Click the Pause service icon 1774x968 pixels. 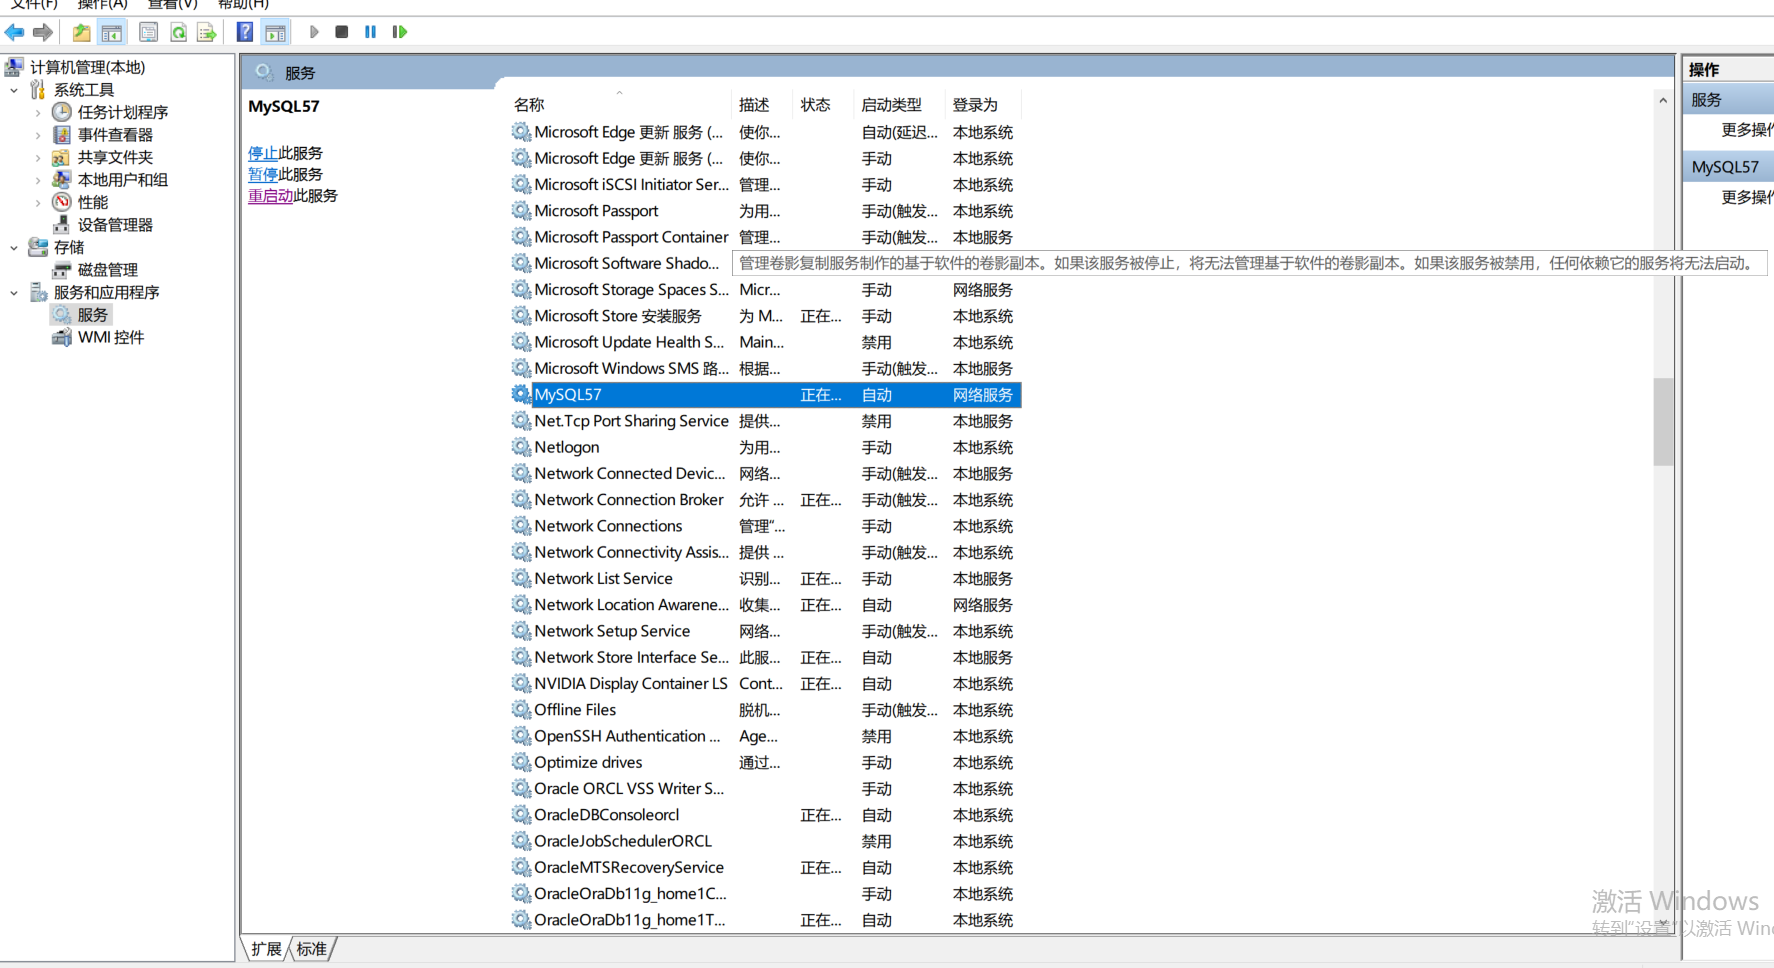[371, 32]
